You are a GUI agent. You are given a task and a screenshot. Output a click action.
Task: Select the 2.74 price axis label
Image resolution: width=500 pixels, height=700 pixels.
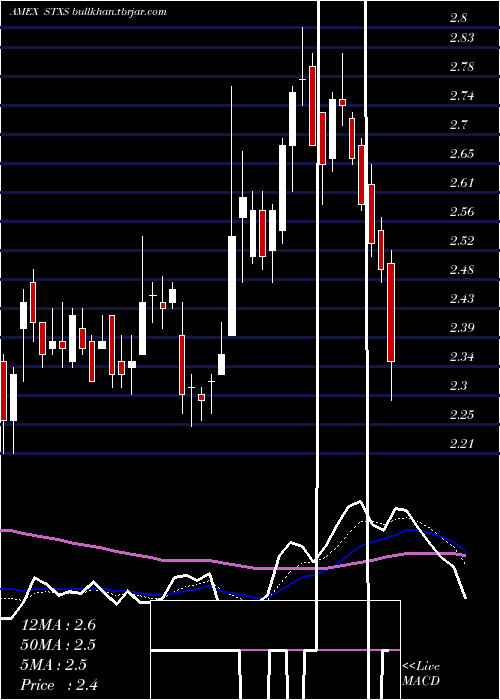click(462, 96)
